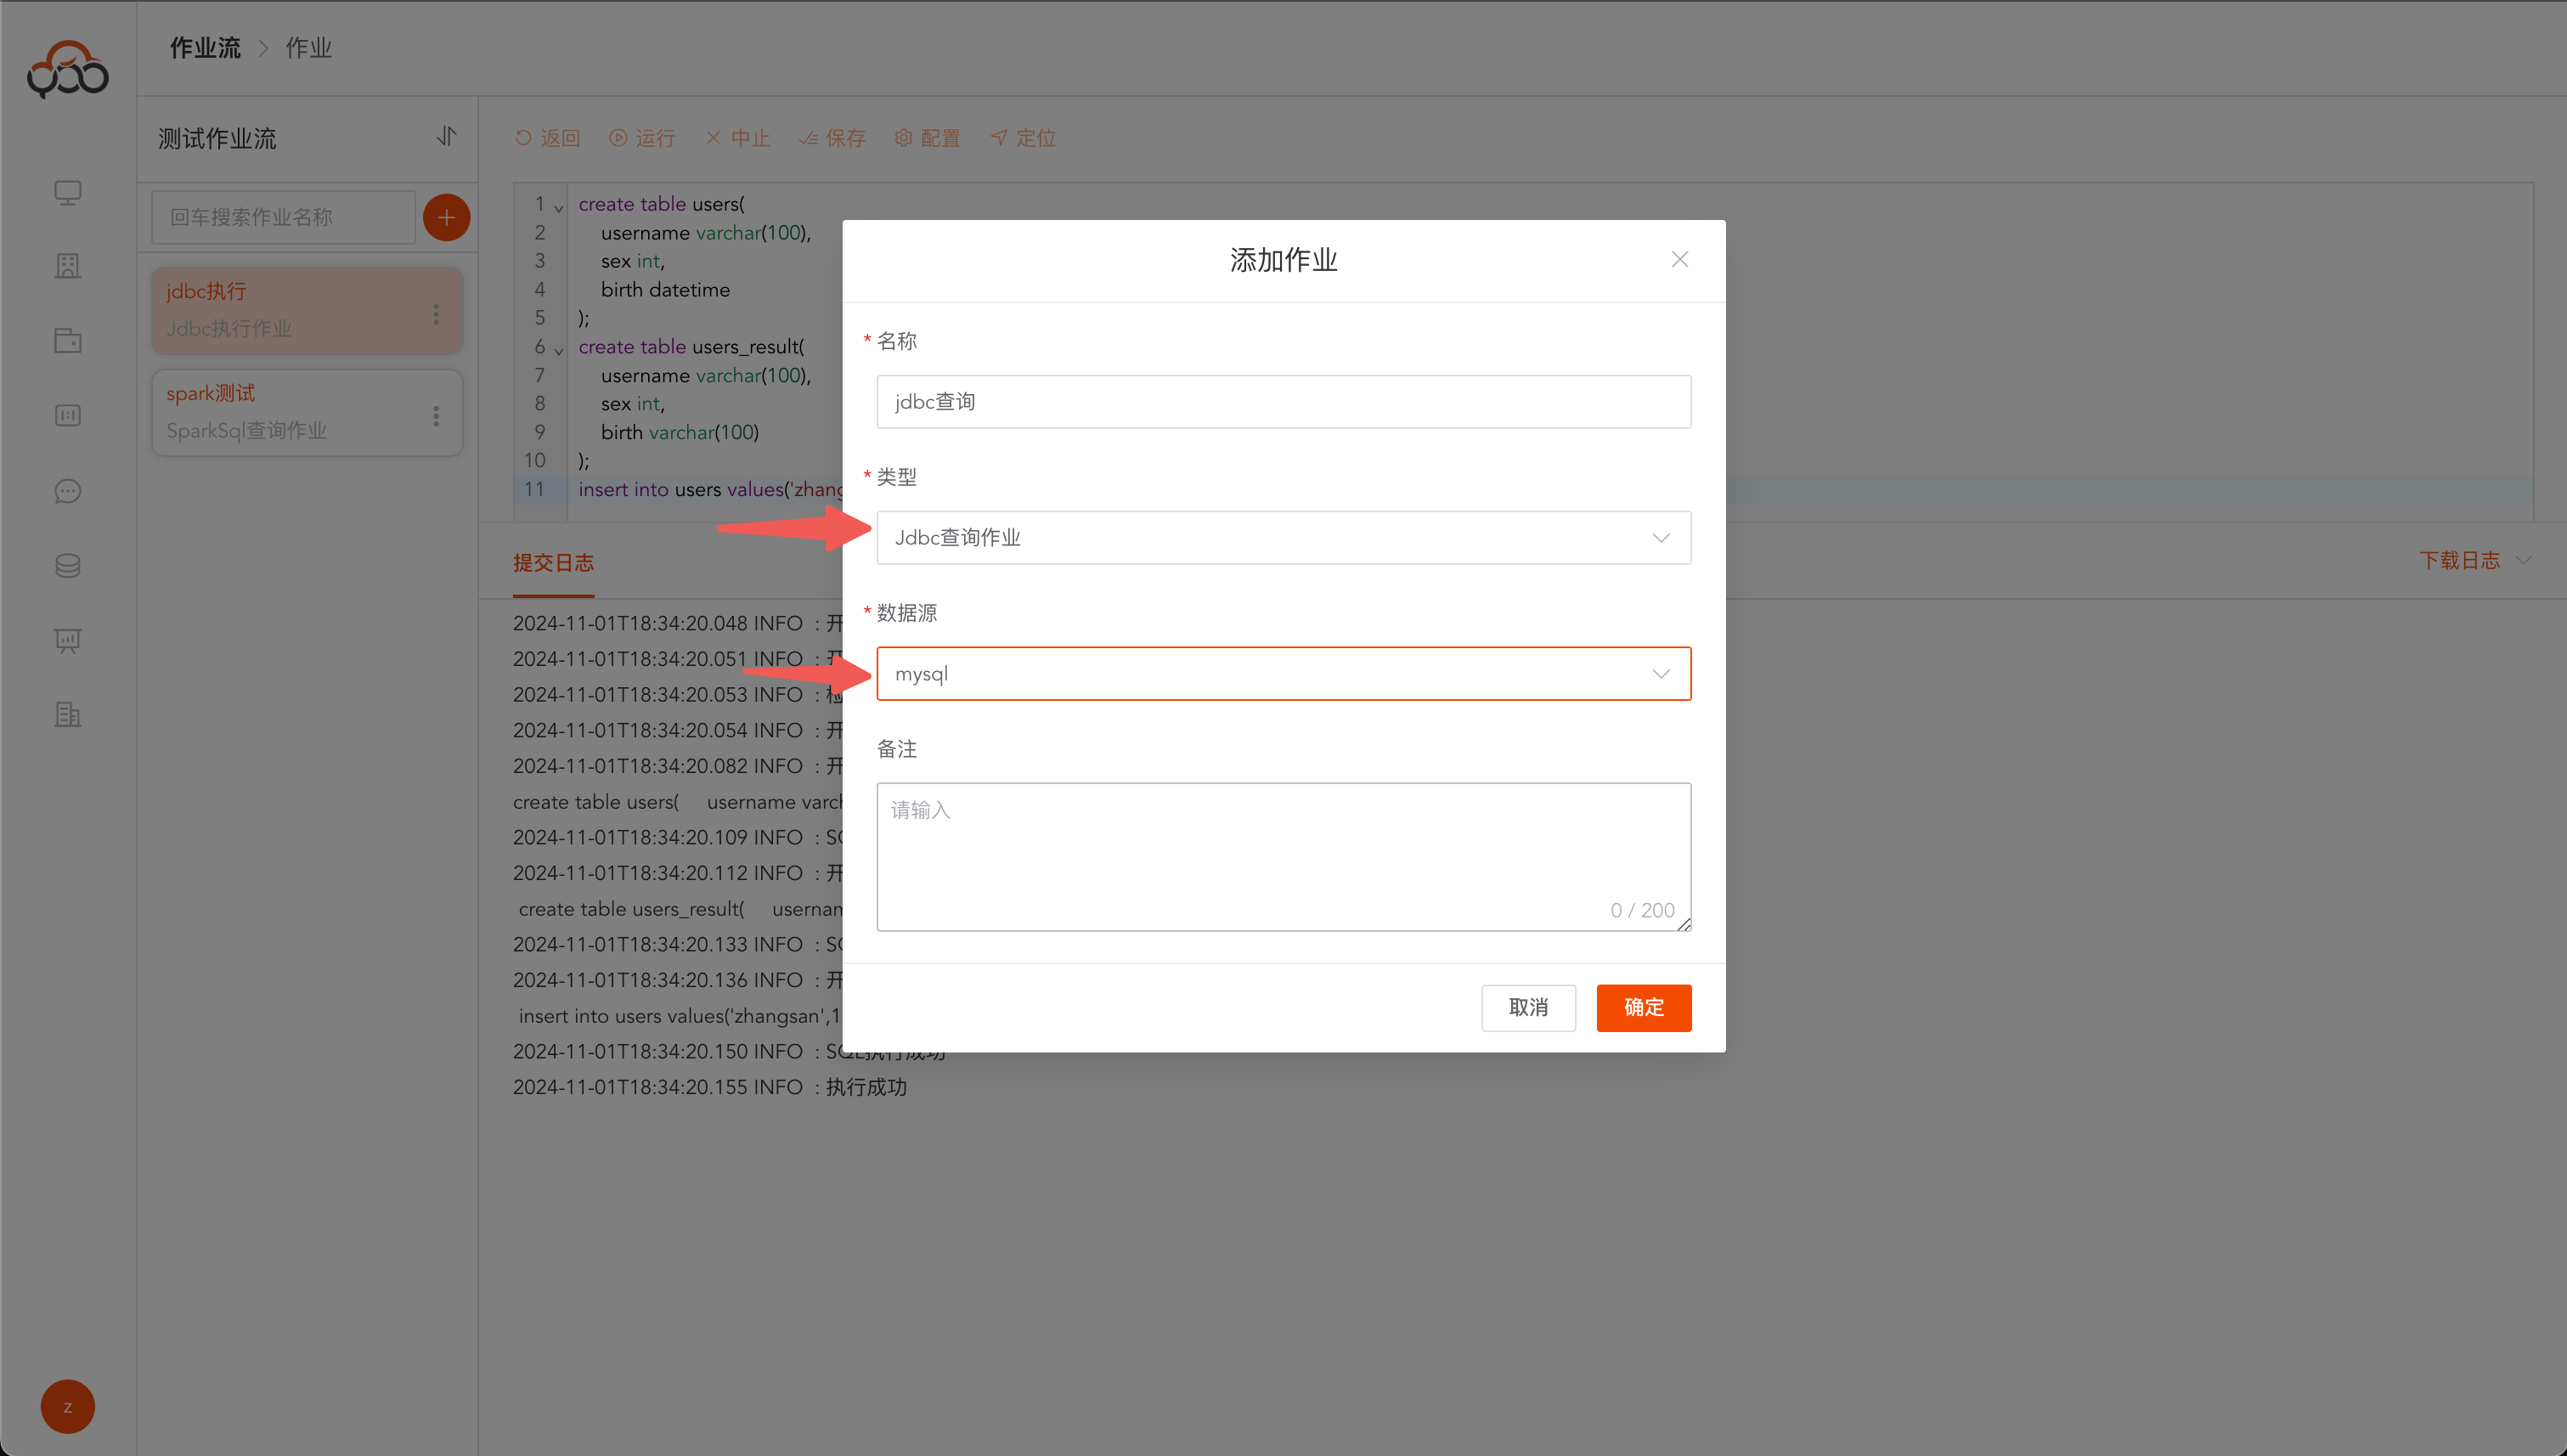The width and height of the screenshot is (2567, 1456).
Task: Collapse code fold at line 1
Action: [x=559, y=208]
